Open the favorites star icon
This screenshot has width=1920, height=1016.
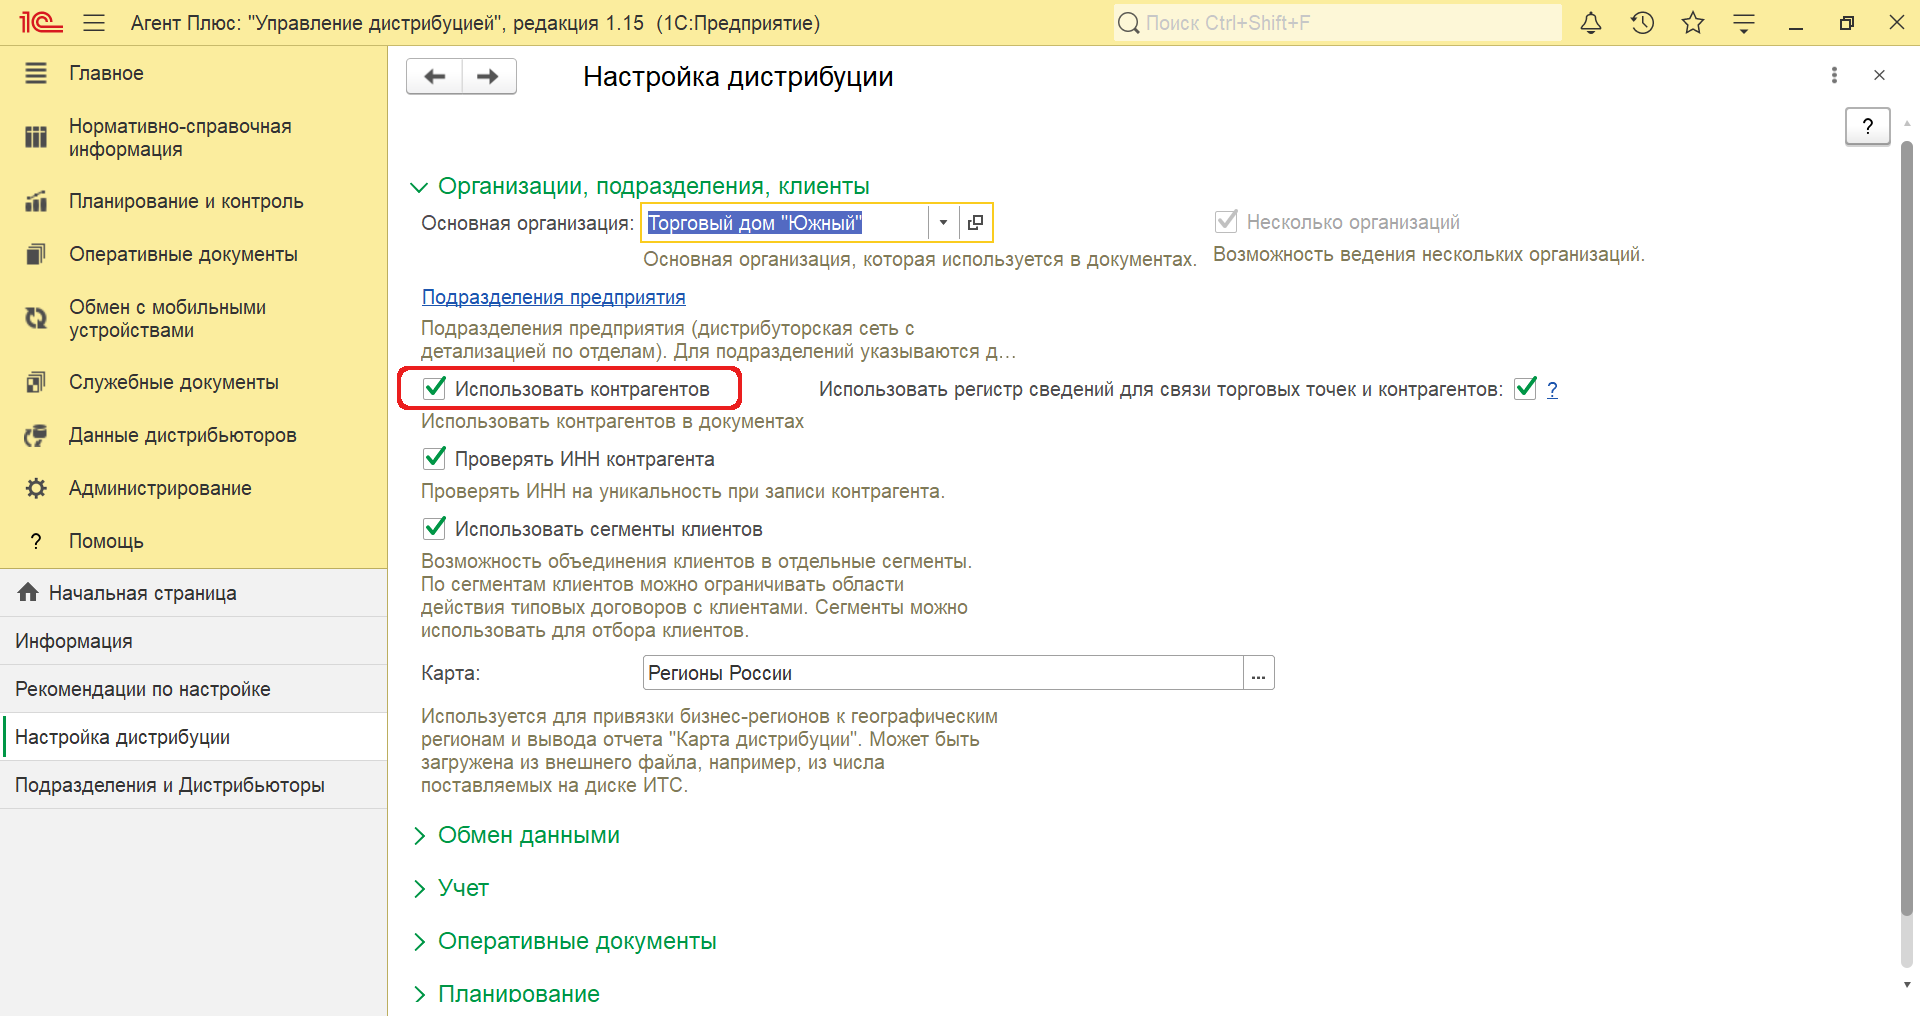tap(1693, 22)
